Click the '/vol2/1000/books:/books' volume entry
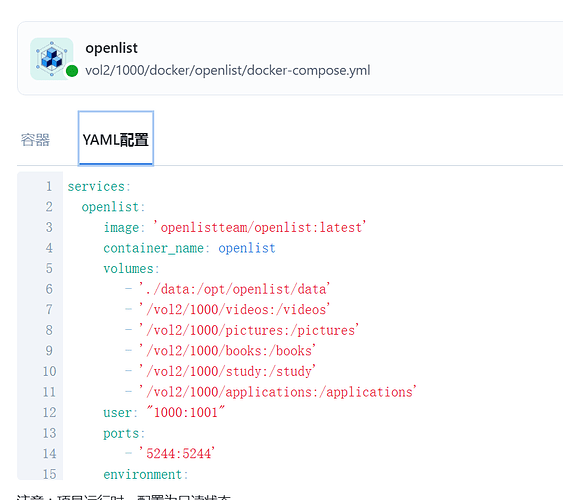 pyautogui.click(x=227, y=351)
